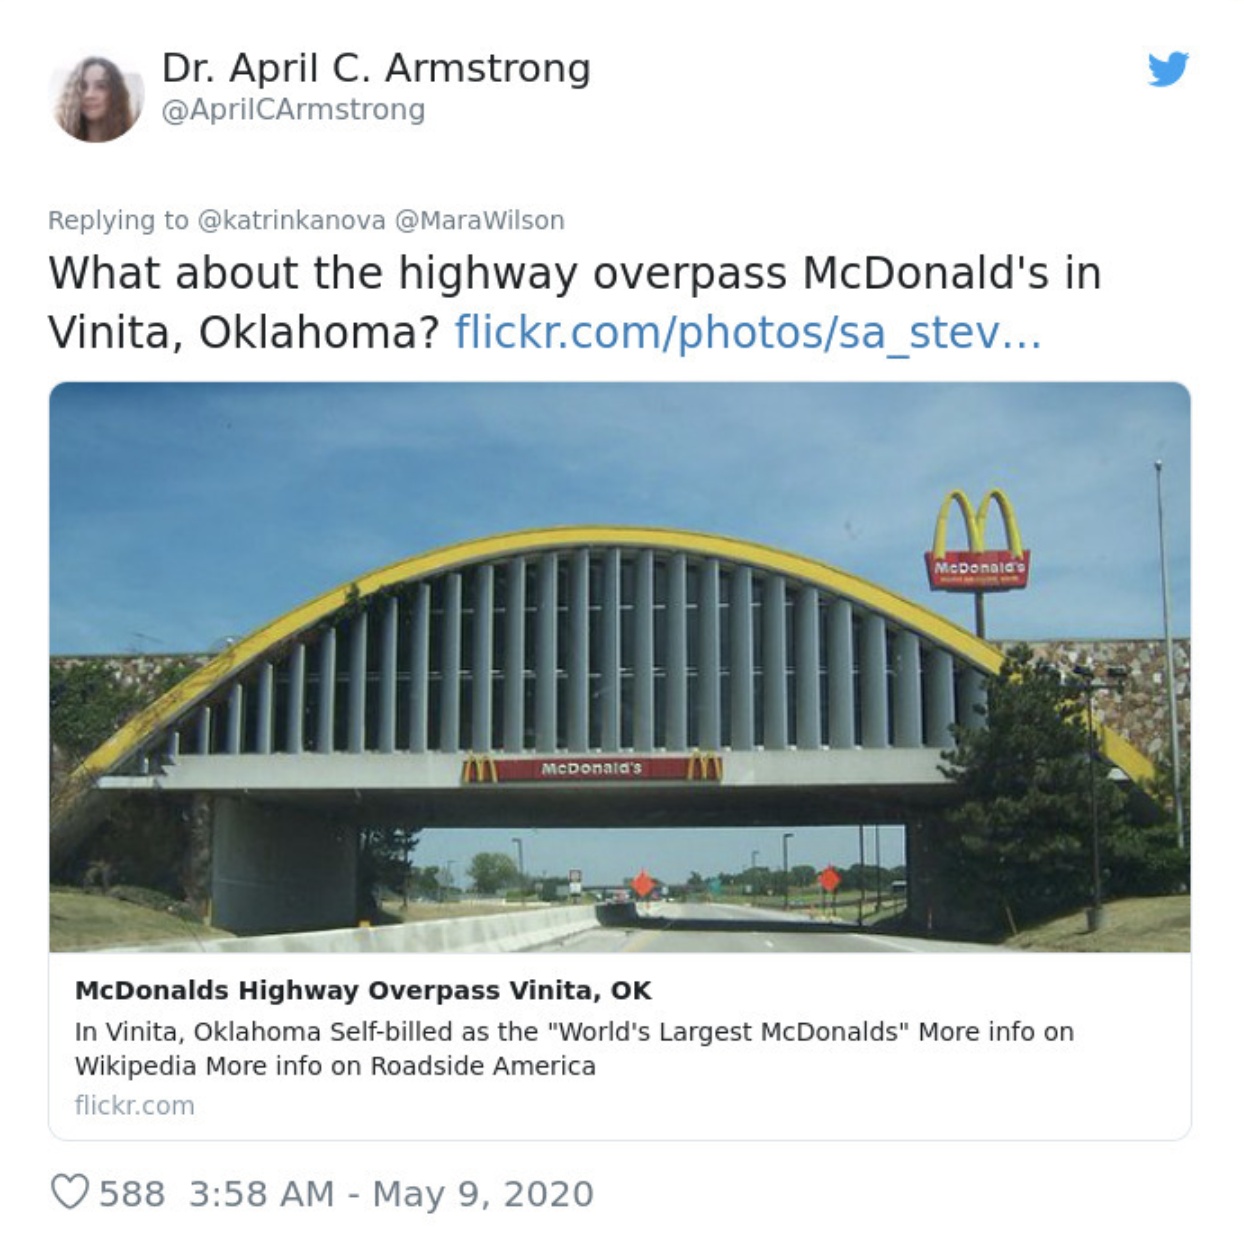1244x1256 pixels.
Task: Open Dr. April C. Armstrong's profile avatar
Action: (x=96, y=97)
